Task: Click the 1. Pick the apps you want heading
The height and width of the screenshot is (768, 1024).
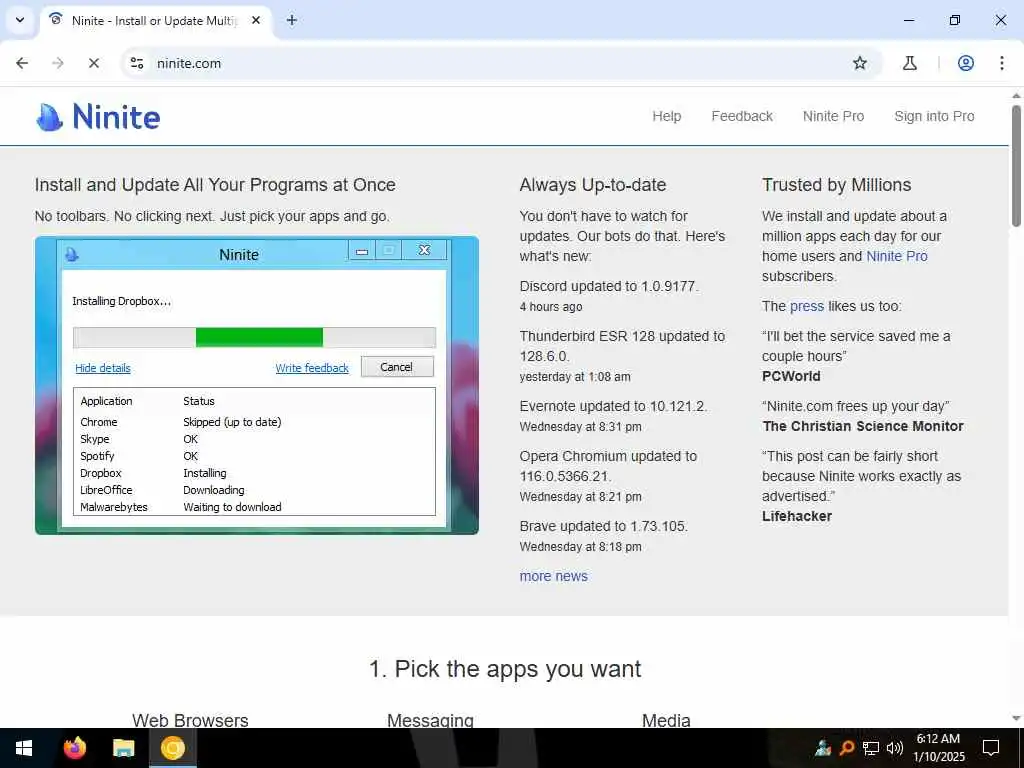Action: point(505,669)
